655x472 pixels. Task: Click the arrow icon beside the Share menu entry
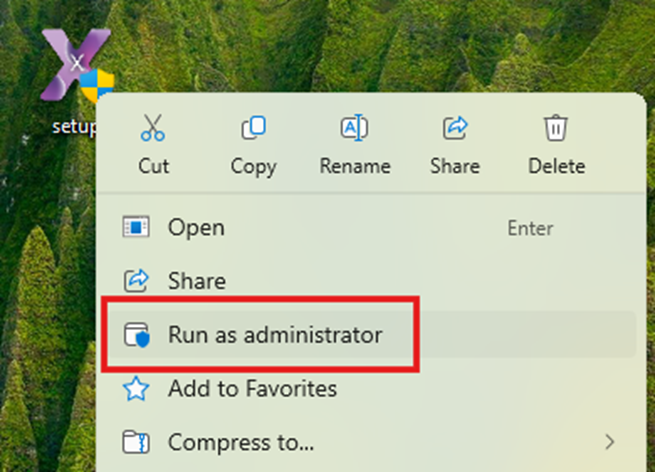[135, 281]
